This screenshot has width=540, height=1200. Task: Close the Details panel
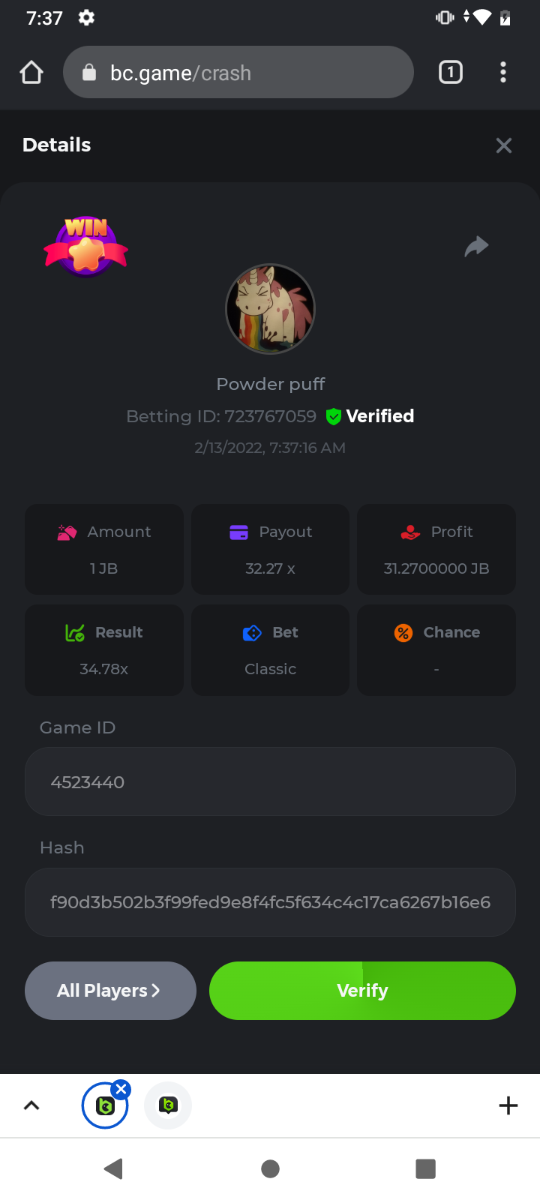point(504,146)
